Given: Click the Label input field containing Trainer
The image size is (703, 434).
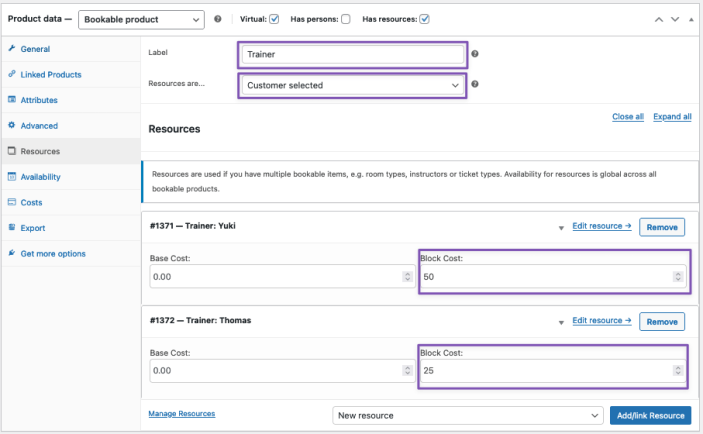Looking at the screenshot, I should [353, 55].
